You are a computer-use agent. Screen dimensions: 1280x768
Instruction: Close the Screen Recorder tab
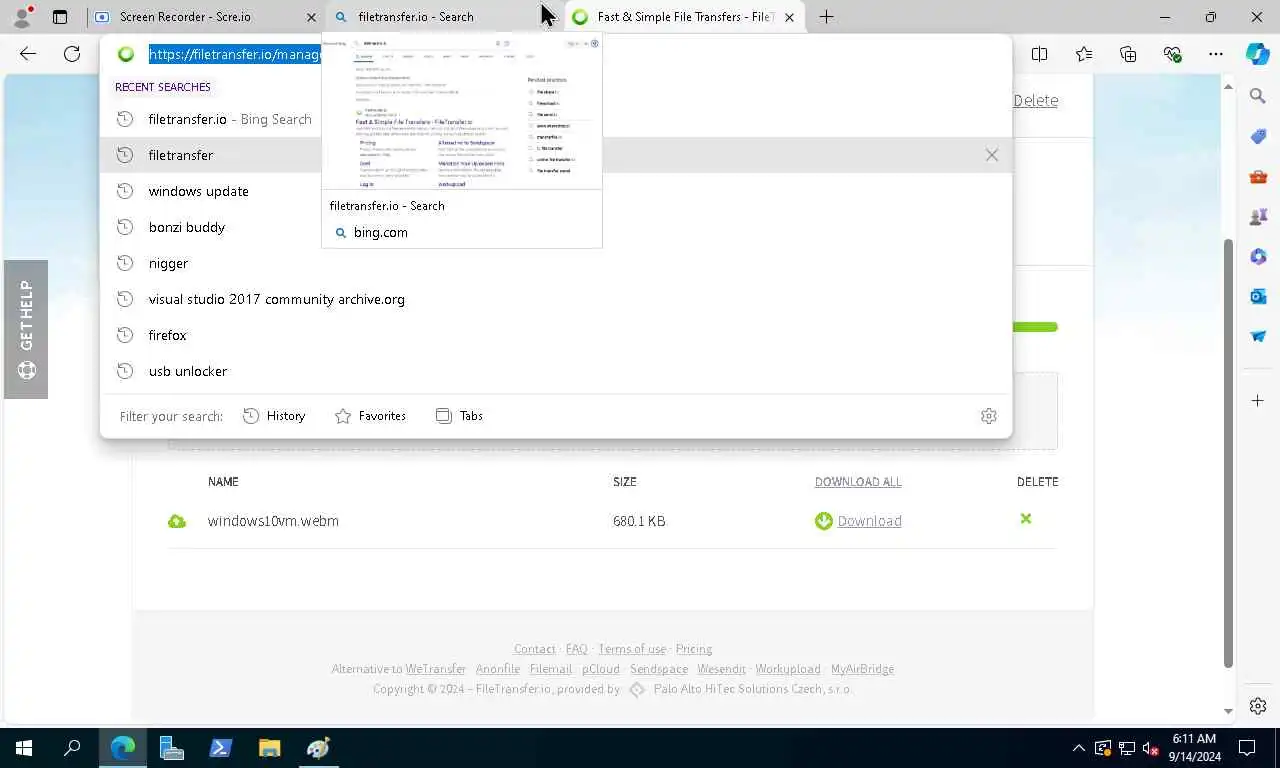(x=311, y=17)
